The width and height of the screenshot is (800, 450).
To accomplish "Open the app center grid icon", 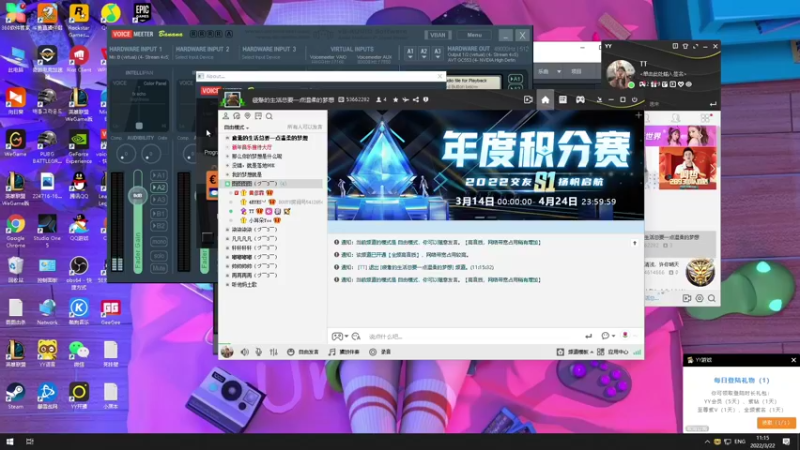I will (x=601, y=352).
